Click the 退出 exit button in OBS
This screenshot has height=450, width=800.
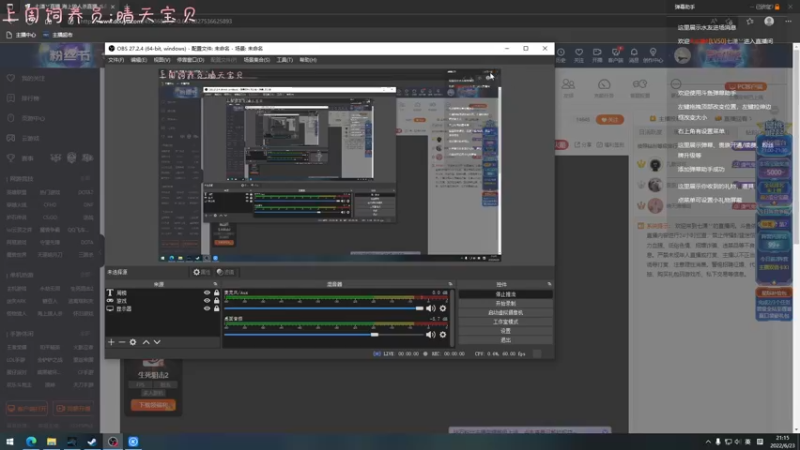(506, 340)
